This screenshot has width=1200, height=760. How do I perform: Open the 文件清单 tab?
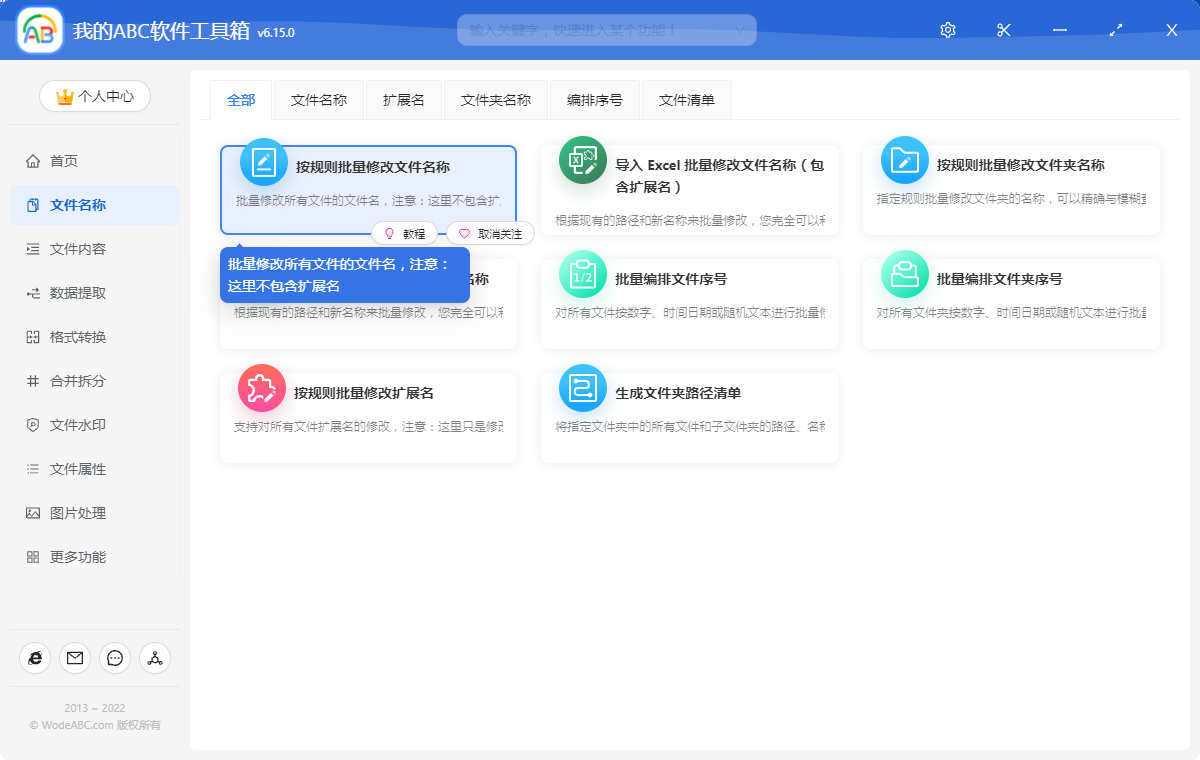coord(686,99)
